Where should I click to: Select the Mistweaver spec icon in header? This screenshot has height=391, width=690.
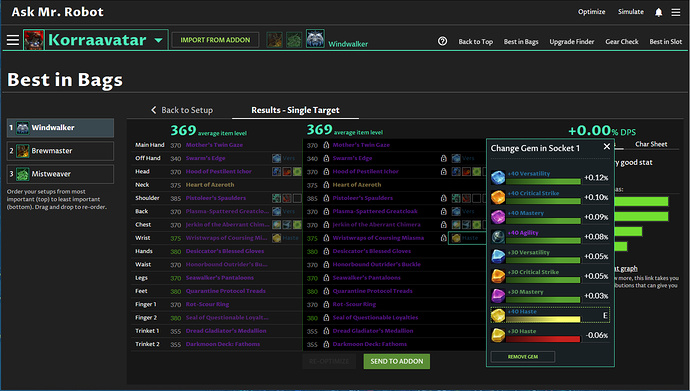(x=294, y=40)
